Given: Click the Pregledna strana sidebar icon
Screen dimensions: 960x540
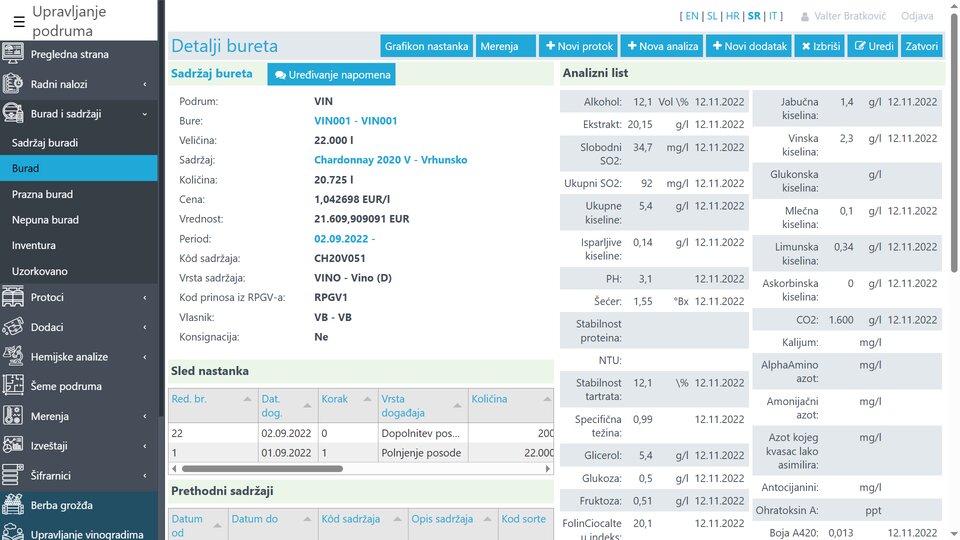Looking at the screenshot, I should pos(14,55).
